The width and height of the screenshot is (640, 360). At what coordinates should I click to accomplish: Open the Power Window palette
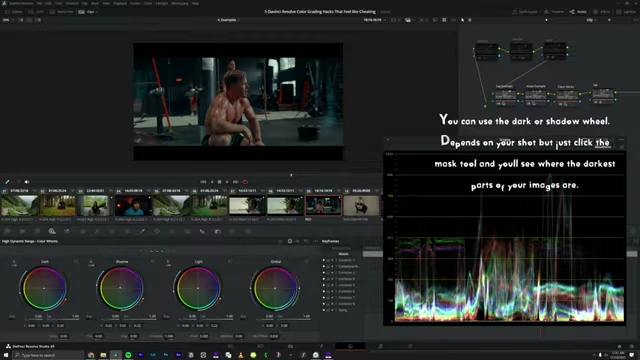point(157,231)
